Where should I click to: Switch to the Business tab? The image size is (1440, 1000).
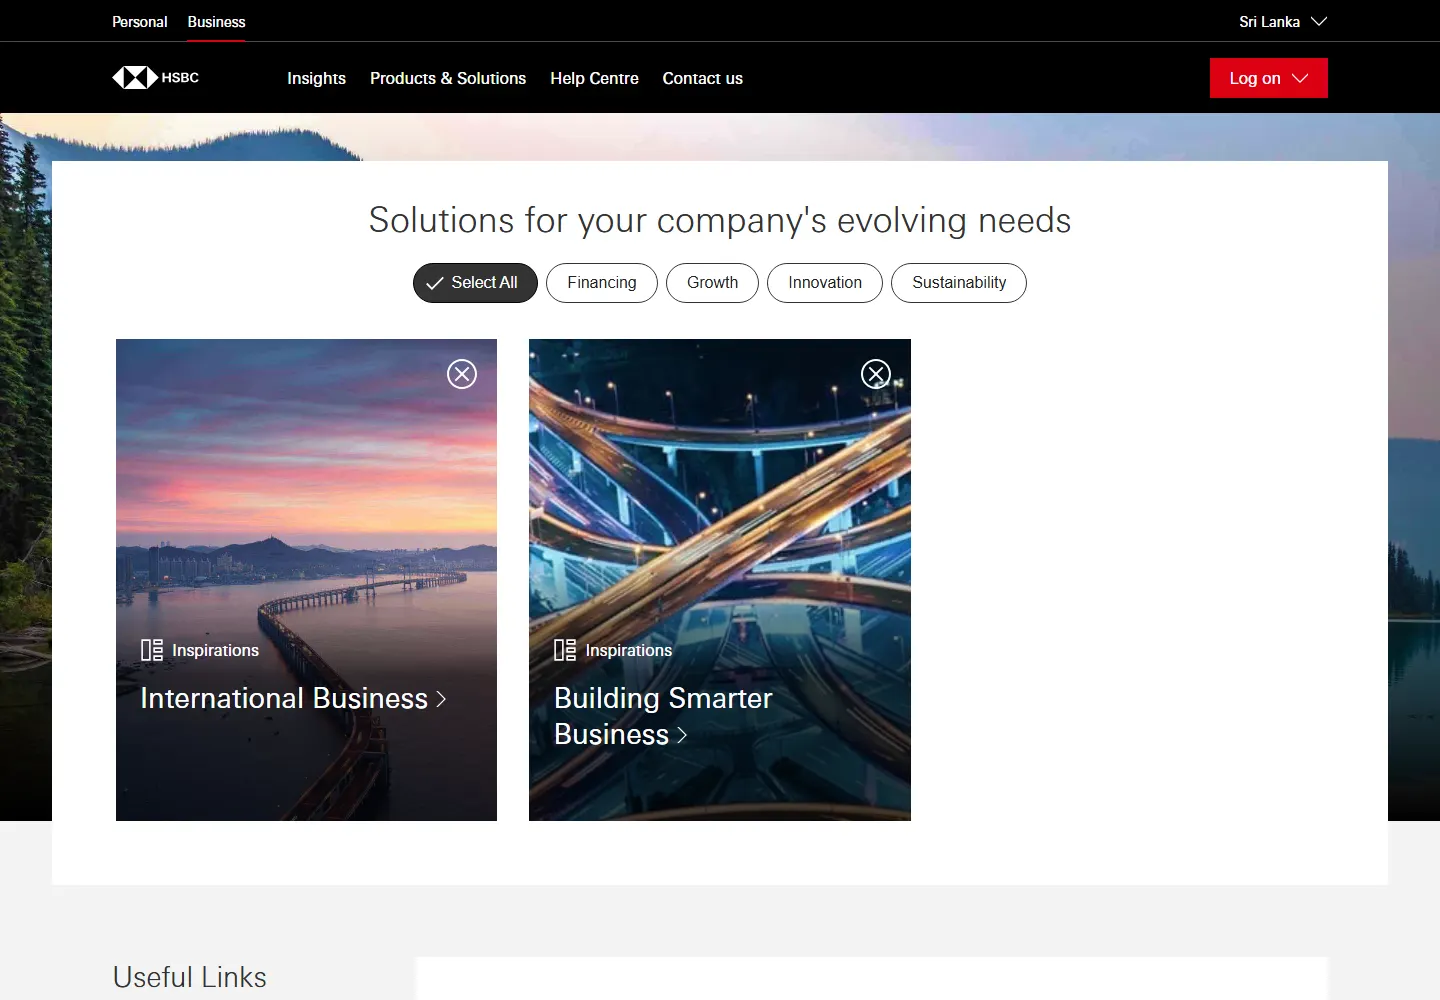click(216, 21)
